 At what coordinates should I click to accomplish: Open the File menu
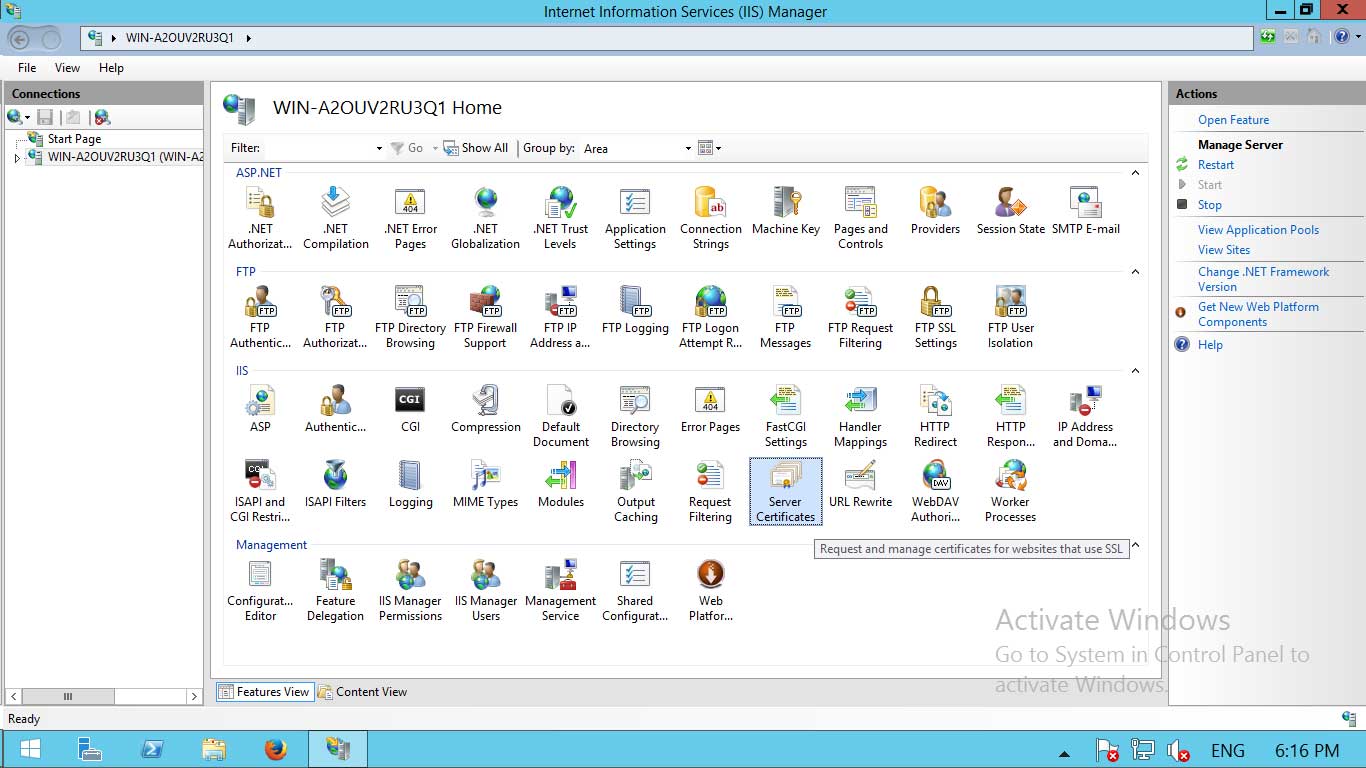click(27, 68)
